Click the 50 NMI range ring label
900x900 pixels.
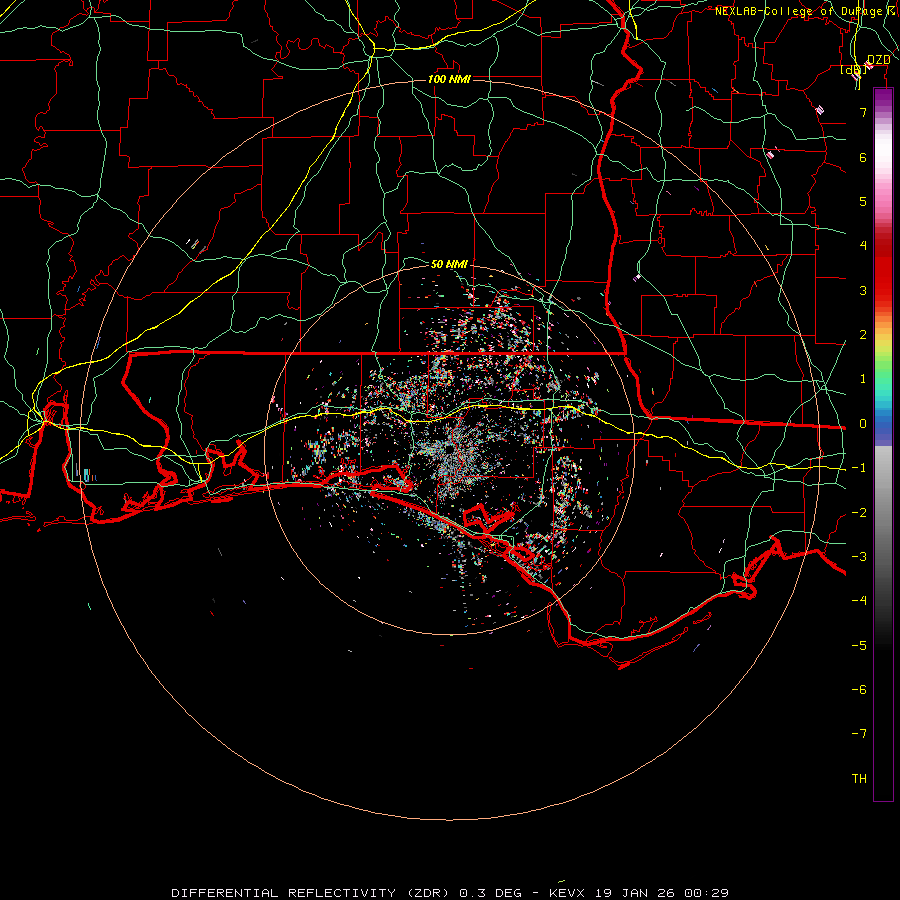point(449,264)
